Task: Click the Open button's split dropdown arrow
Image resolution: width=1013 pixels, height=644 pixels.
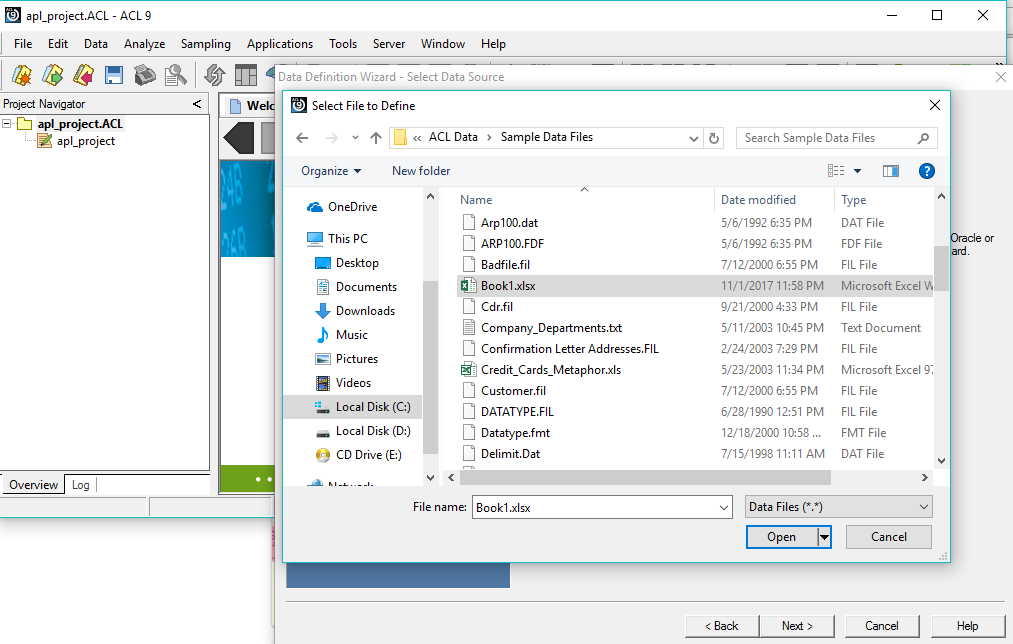Action: [x=824, y=537]
